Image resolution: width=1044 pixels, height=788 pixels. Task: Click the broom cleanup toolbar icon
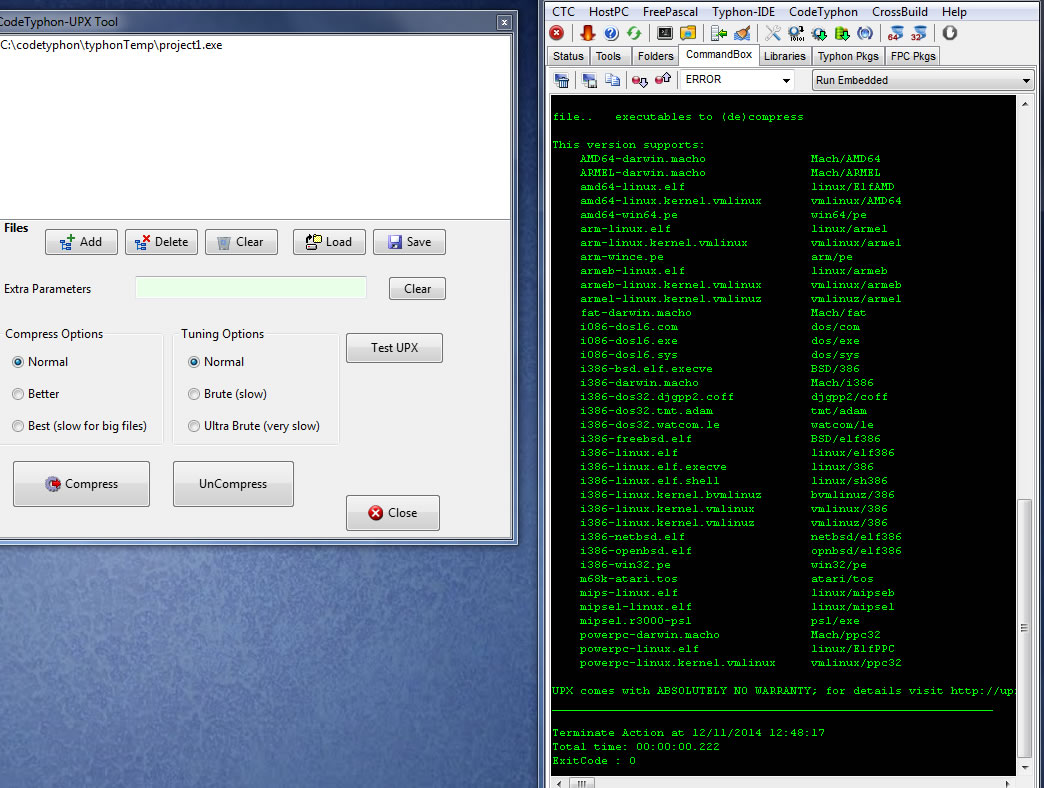coord(742,33)
